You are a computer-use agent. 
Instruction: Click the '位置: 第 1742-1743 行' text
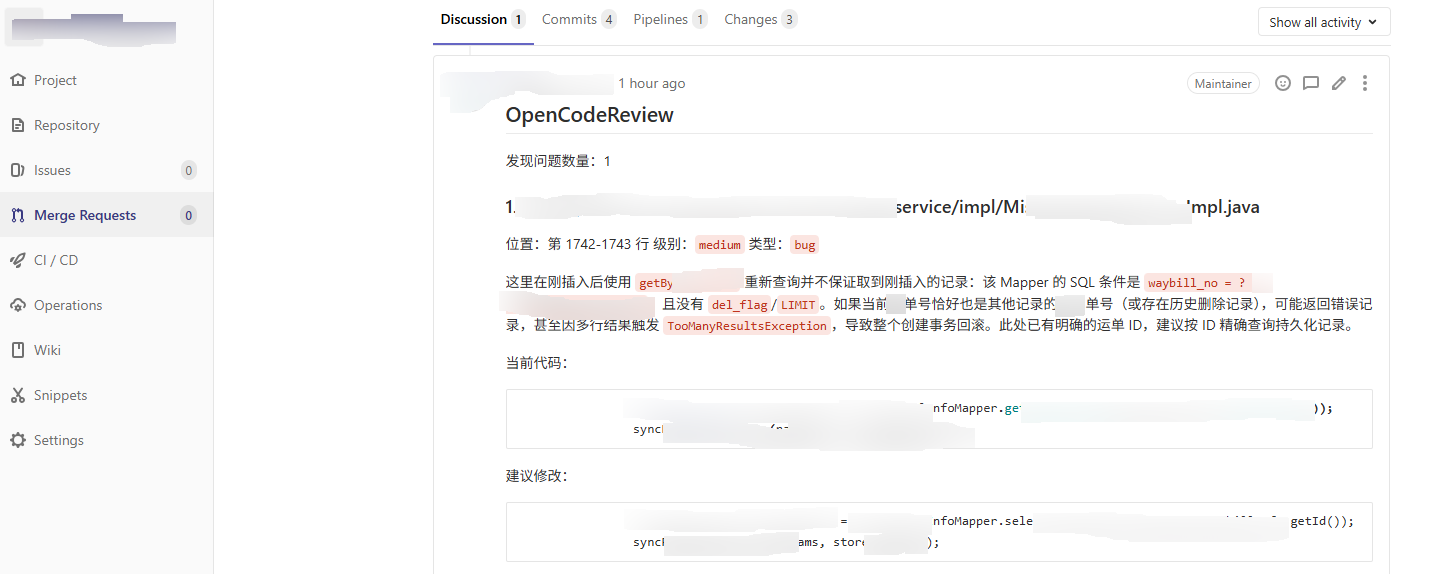pyautogui.click(x=578, y=244)
